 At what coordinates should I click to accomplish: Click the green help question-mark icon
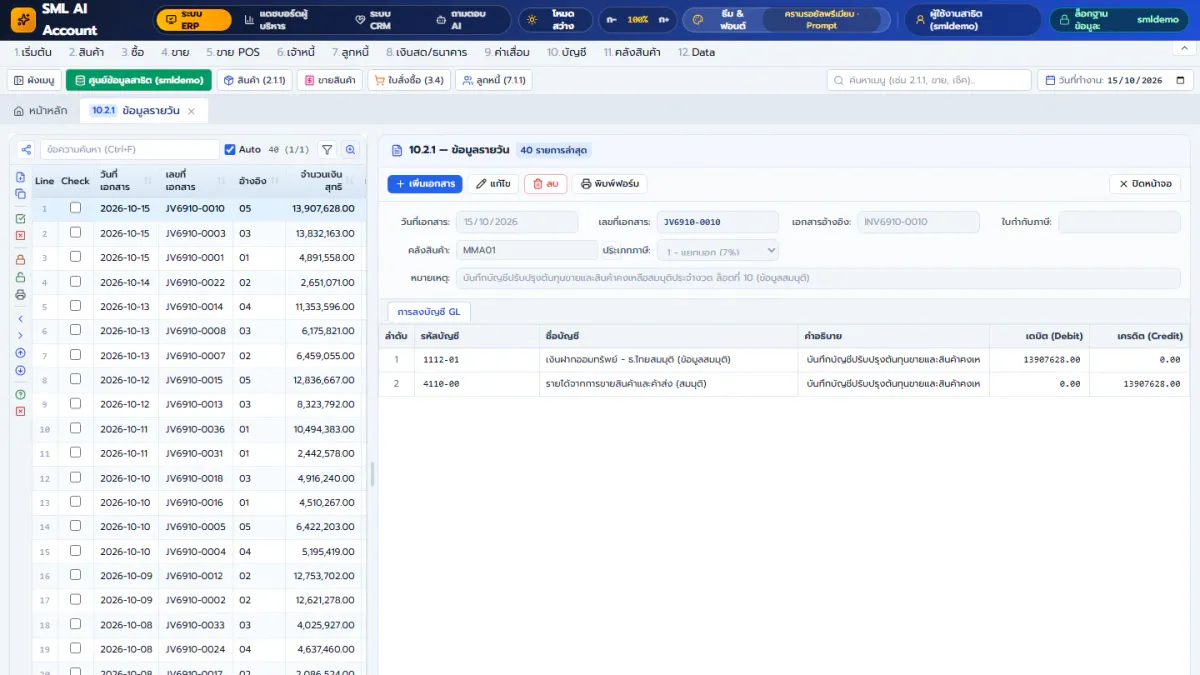20,394
